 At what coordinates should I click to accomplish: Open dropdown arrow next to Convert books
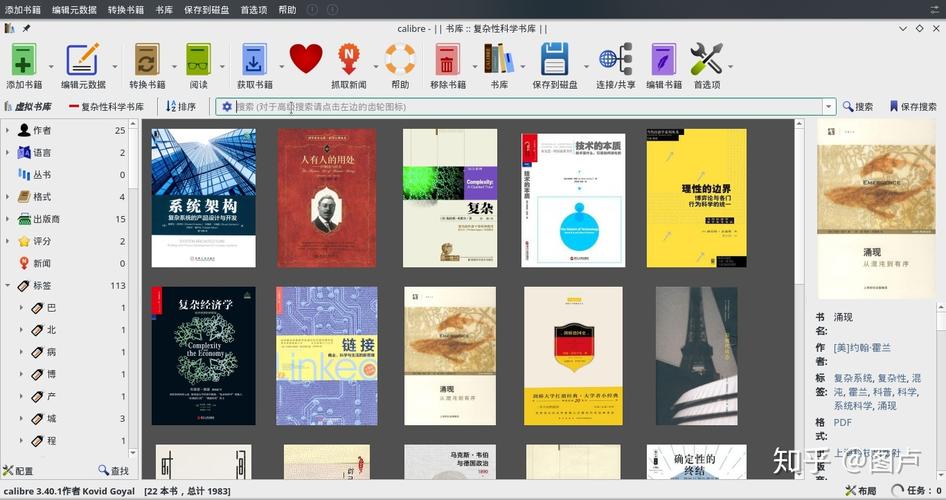tap(174, 66)
